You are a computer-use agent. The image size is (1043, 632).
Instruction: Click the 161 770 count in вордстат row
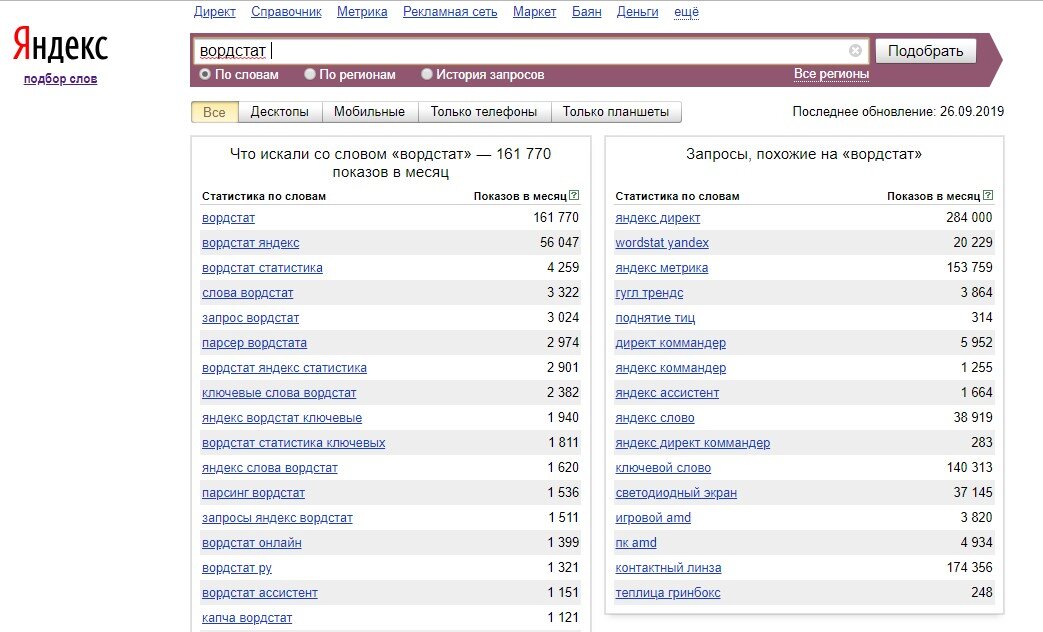coord(555,218)
